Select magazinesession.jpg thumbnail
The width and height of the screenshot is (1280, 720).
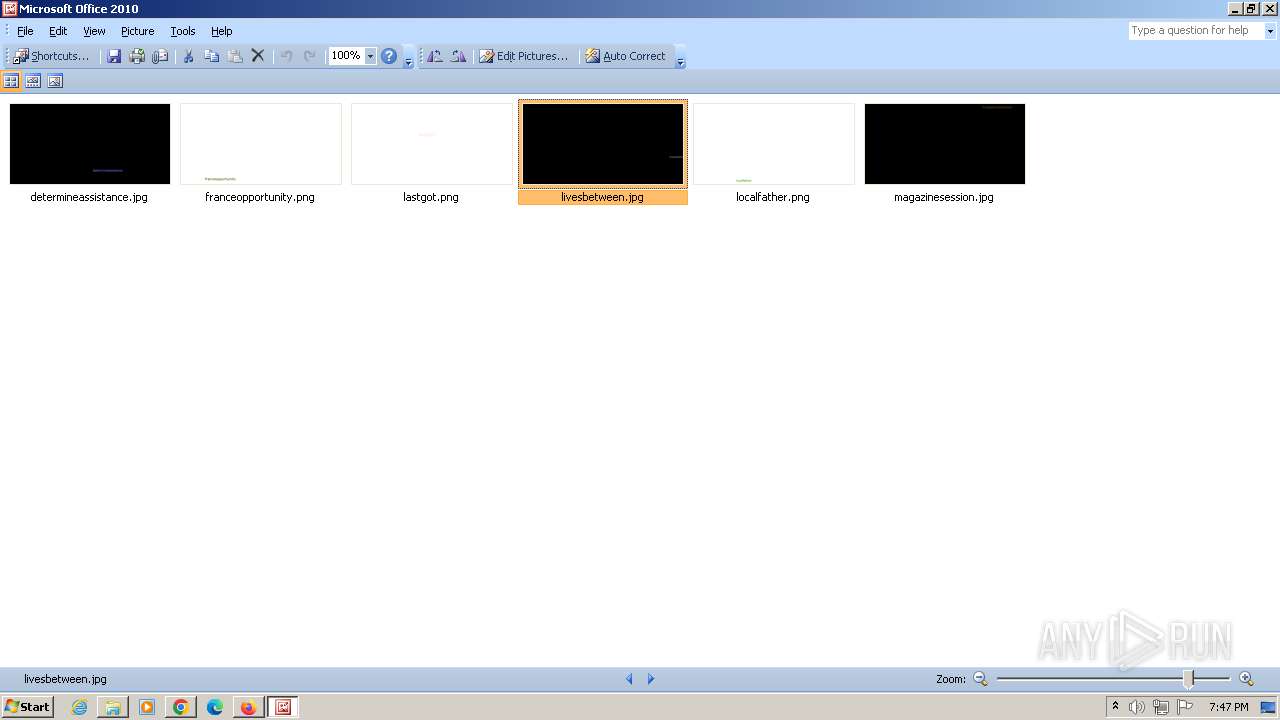pos(945,144)
